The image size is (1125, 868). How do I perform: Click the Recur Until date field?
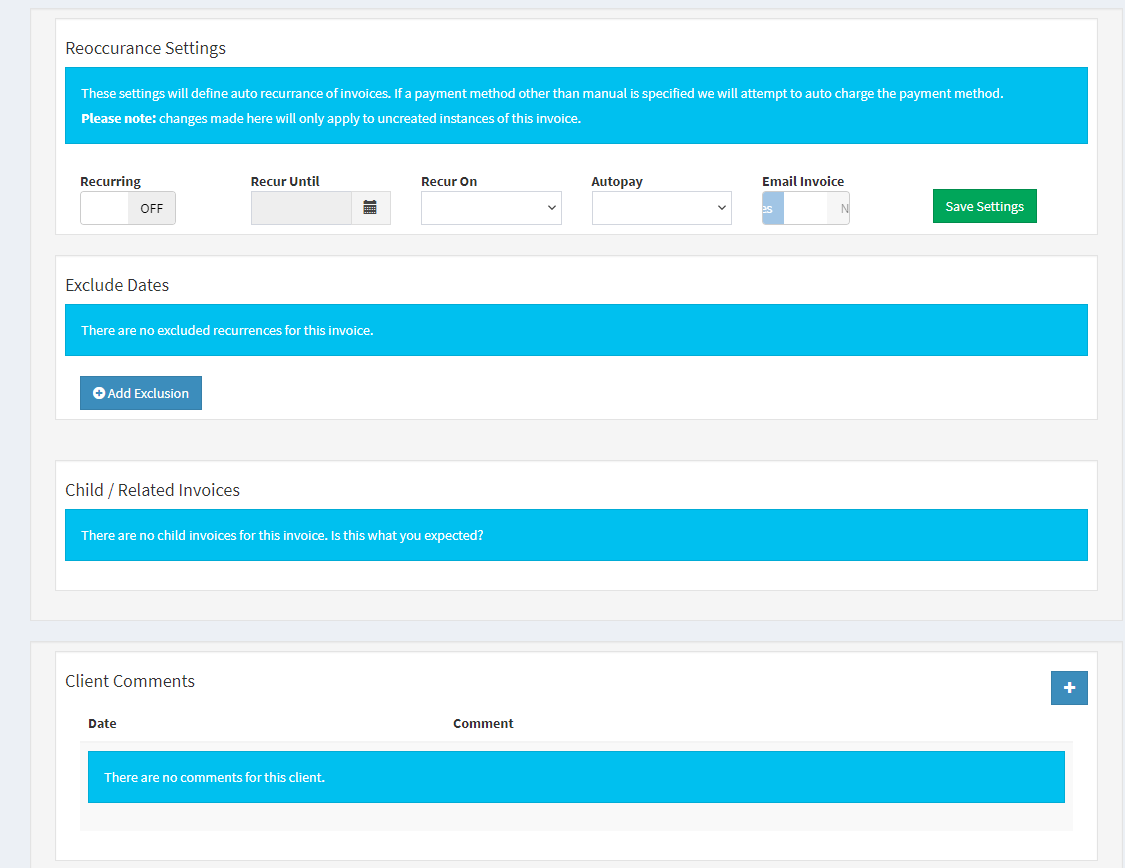(300, 208)
